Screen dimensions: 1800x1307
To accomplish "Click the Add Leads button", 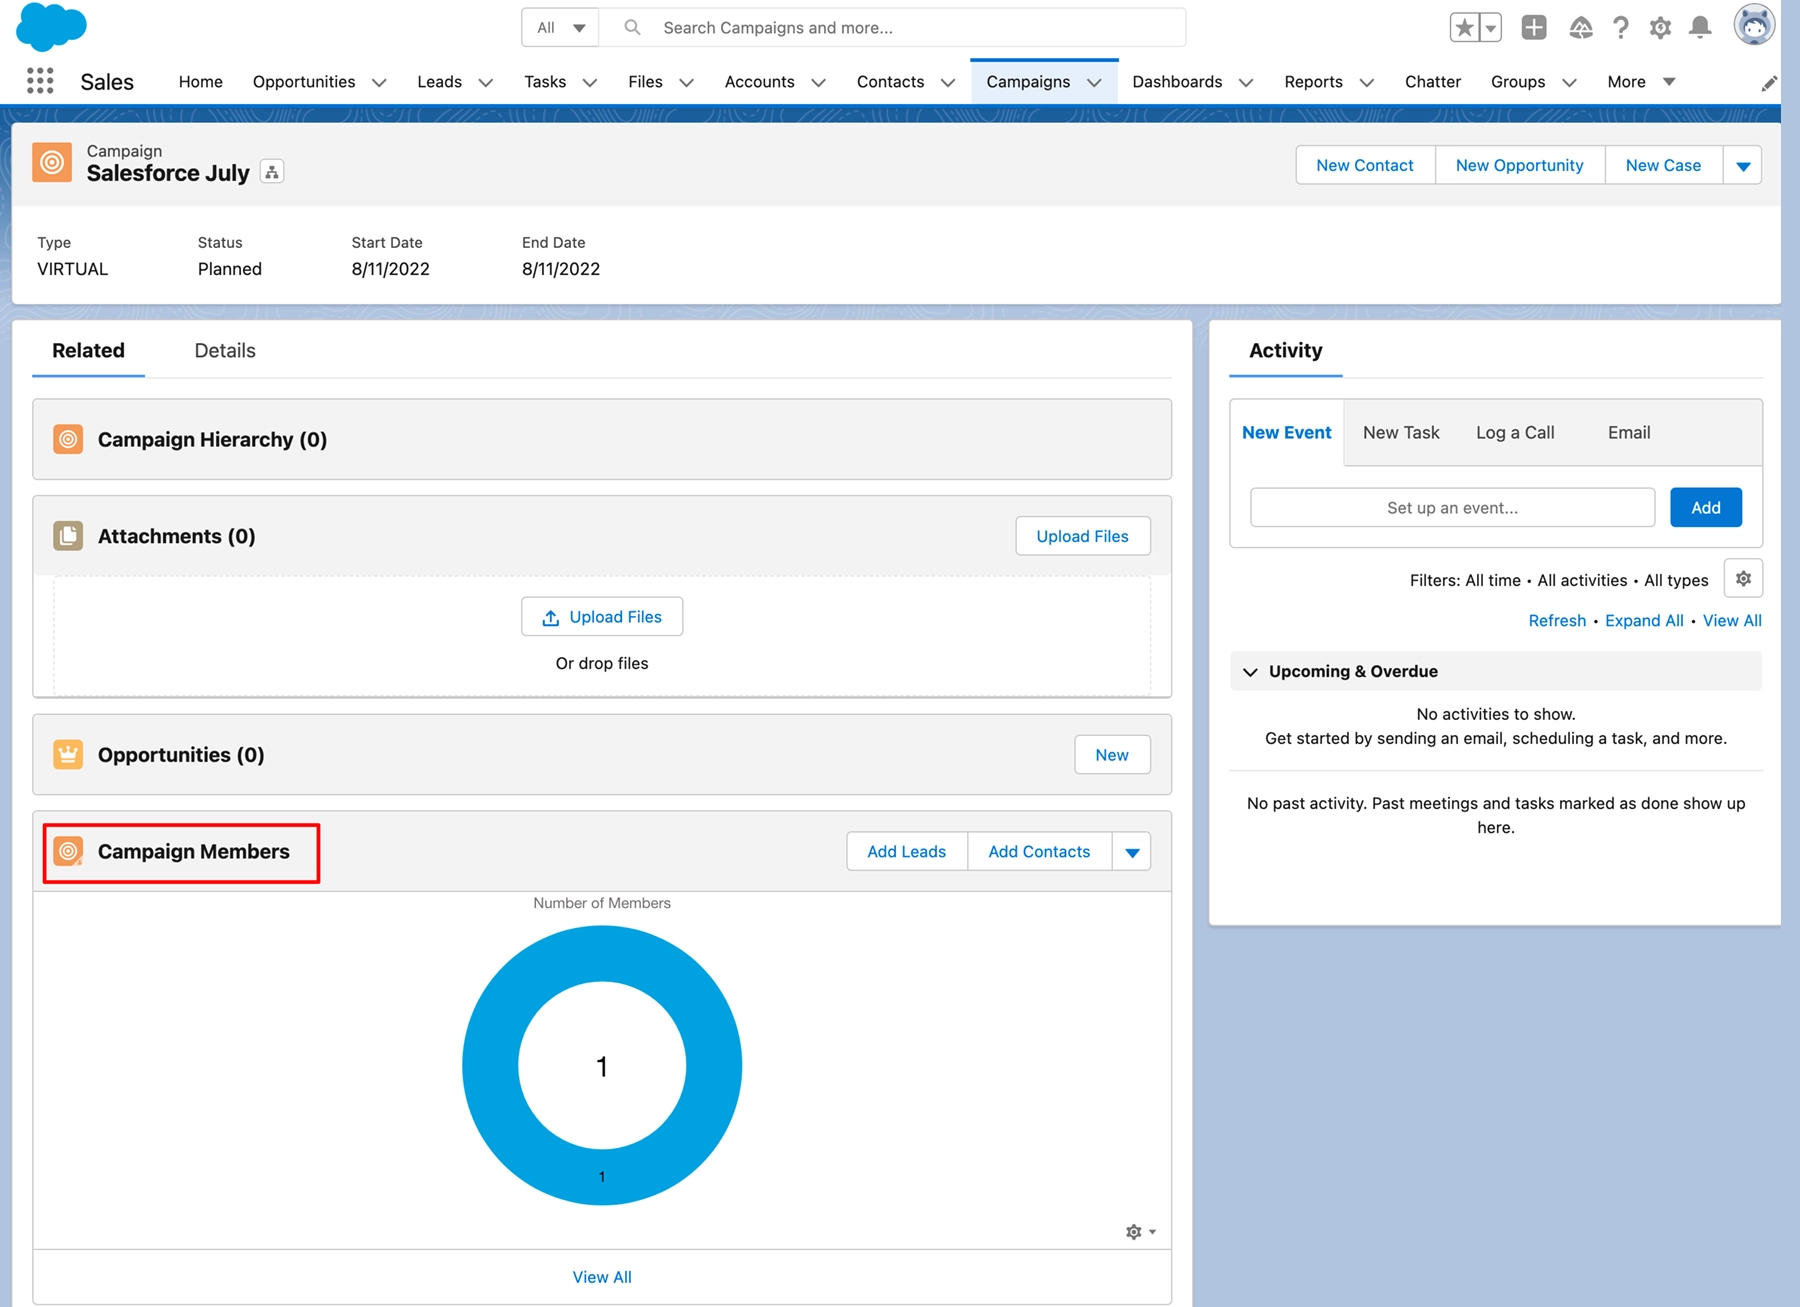I will pos(906,851).
